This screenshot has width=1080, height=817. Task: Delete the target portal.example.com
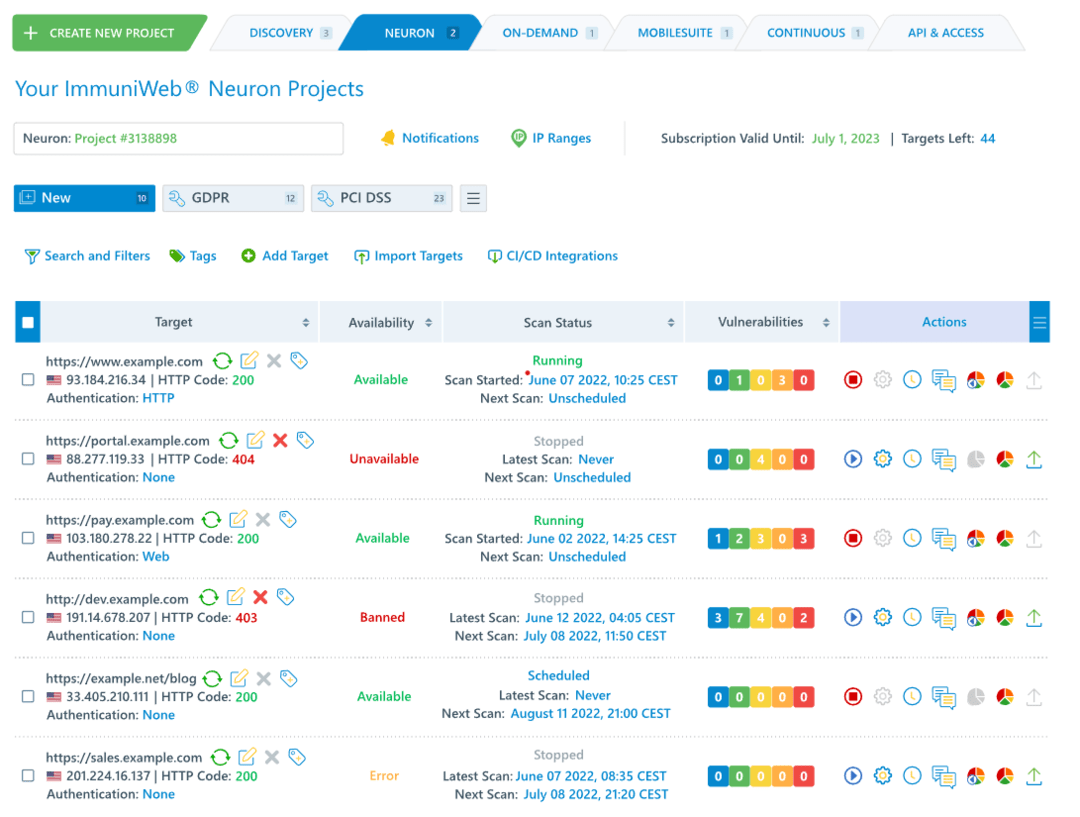(x=278, y=440)
